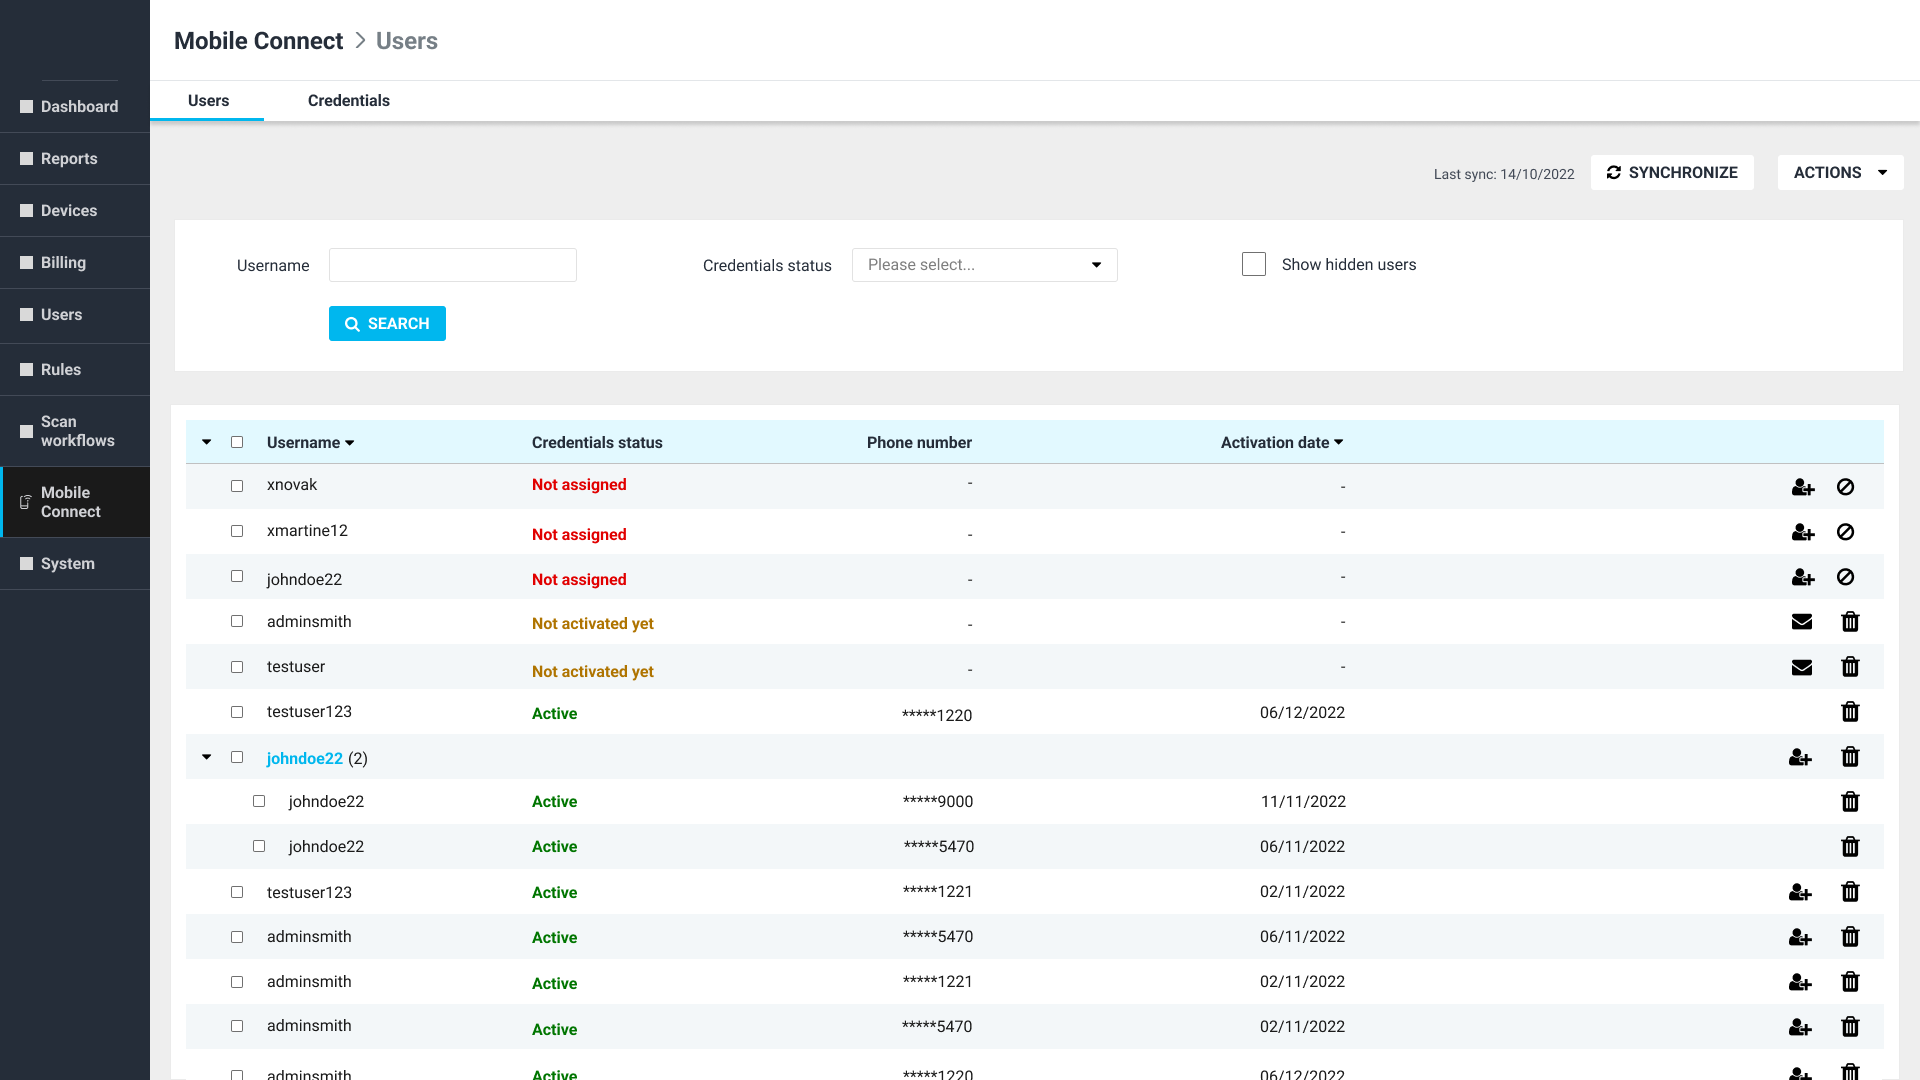Enable Show hidden users checkbox
Screen dimensions: 1920x1080
(x=1253, y=264)
